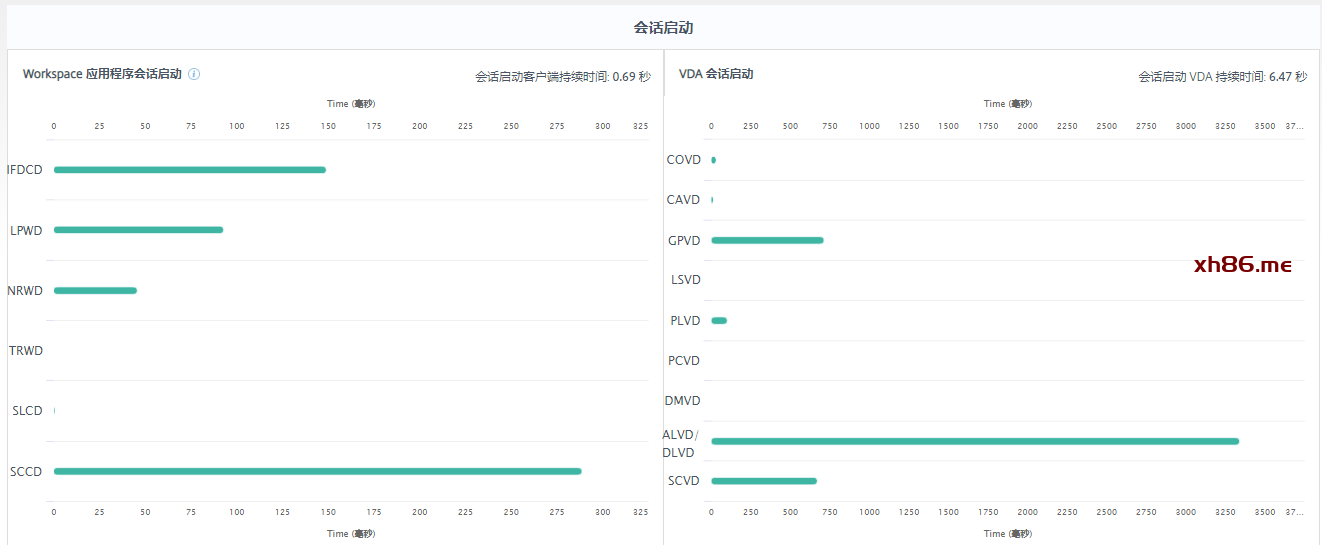Click the 会话启动 VDA 持续时间 6.47 秒 text
1322x545 pixels.
1222,76
